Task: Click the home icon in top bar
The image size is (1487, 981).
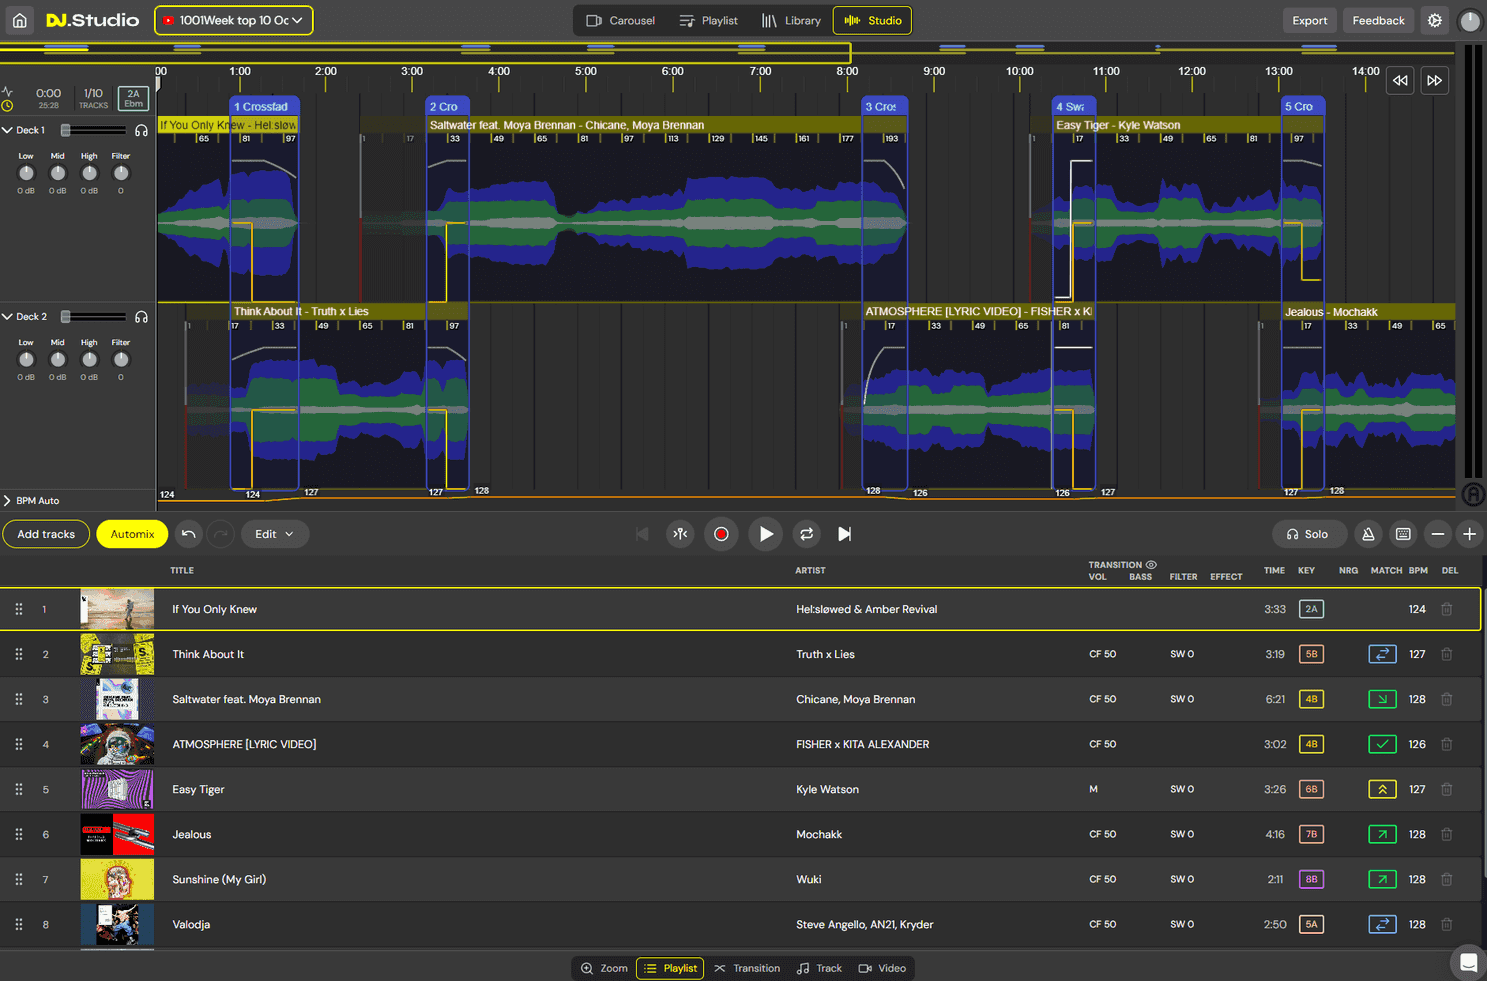Action: (x=20, y=20)
